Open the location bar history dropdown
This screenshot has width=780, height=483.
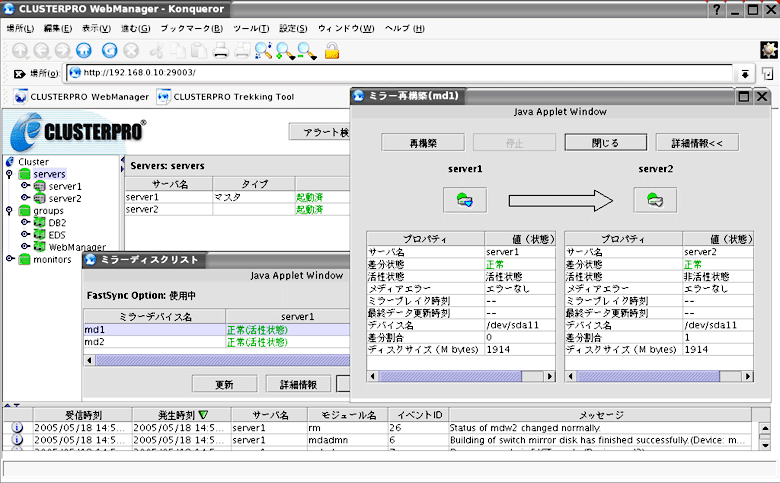(745, 74)
